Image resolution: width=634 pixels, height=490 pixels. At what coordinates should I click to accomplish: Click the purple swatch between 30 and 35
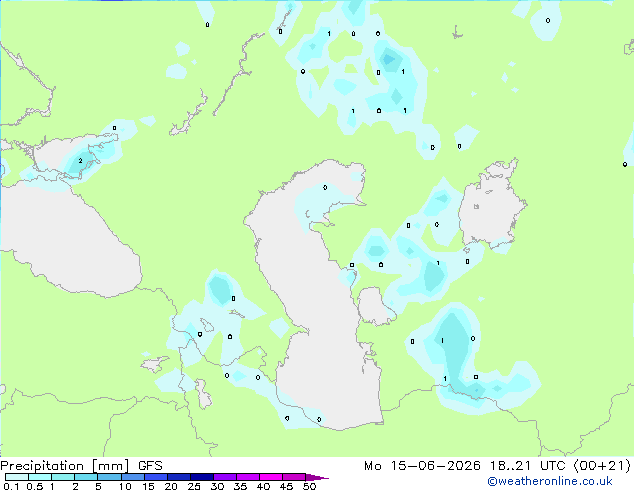(x=225, y=477)
